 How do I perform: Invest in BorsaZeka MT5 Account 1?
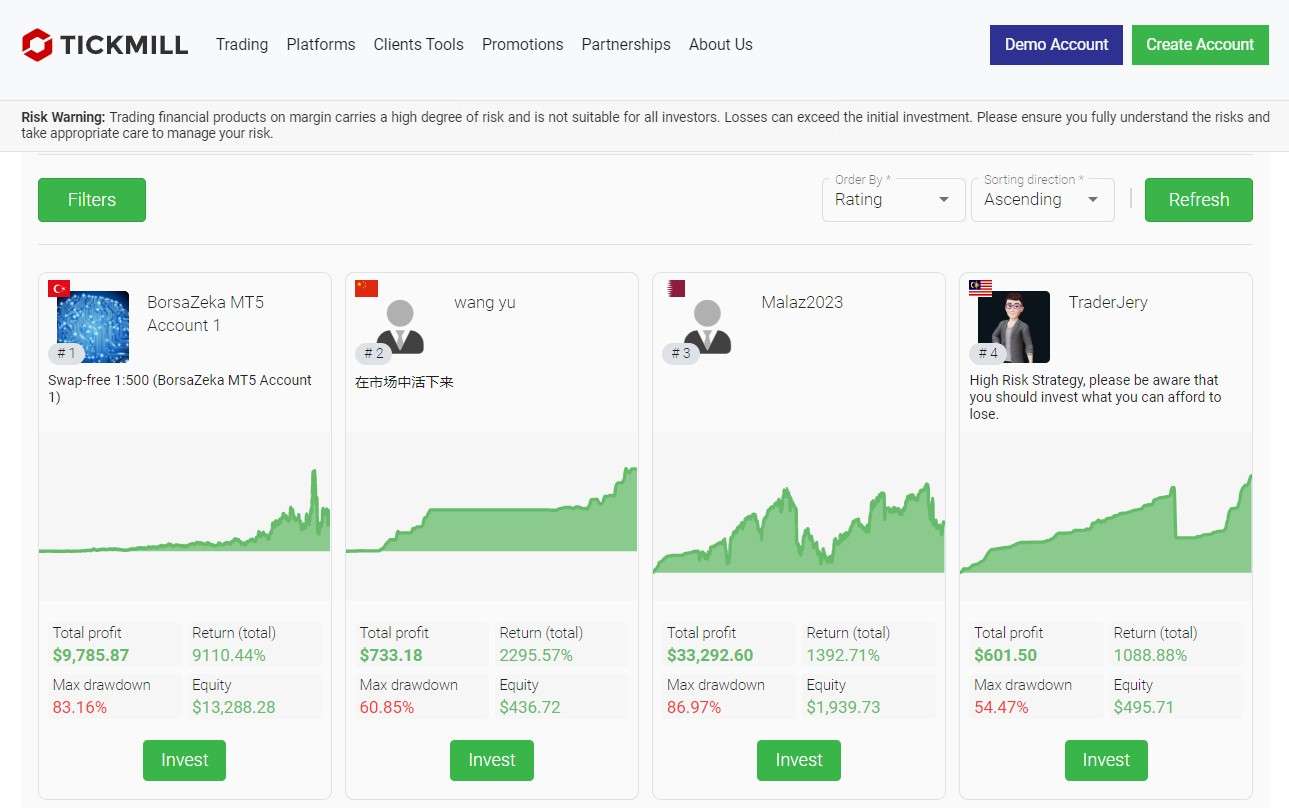coord(185,760)
